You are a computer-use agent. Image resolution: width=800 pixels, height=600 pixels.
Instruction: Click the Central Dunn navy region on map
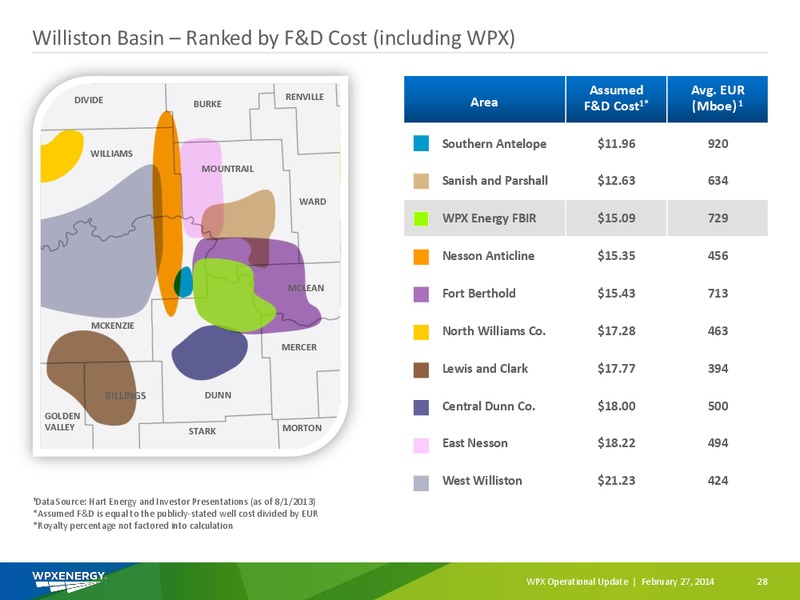(210, 353)
